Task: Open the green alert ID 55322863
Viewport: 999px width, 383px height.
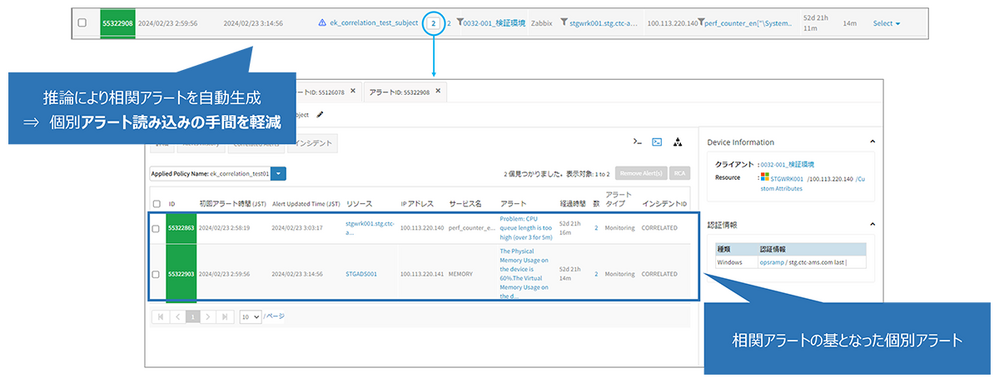Action: tap(180, 228)
